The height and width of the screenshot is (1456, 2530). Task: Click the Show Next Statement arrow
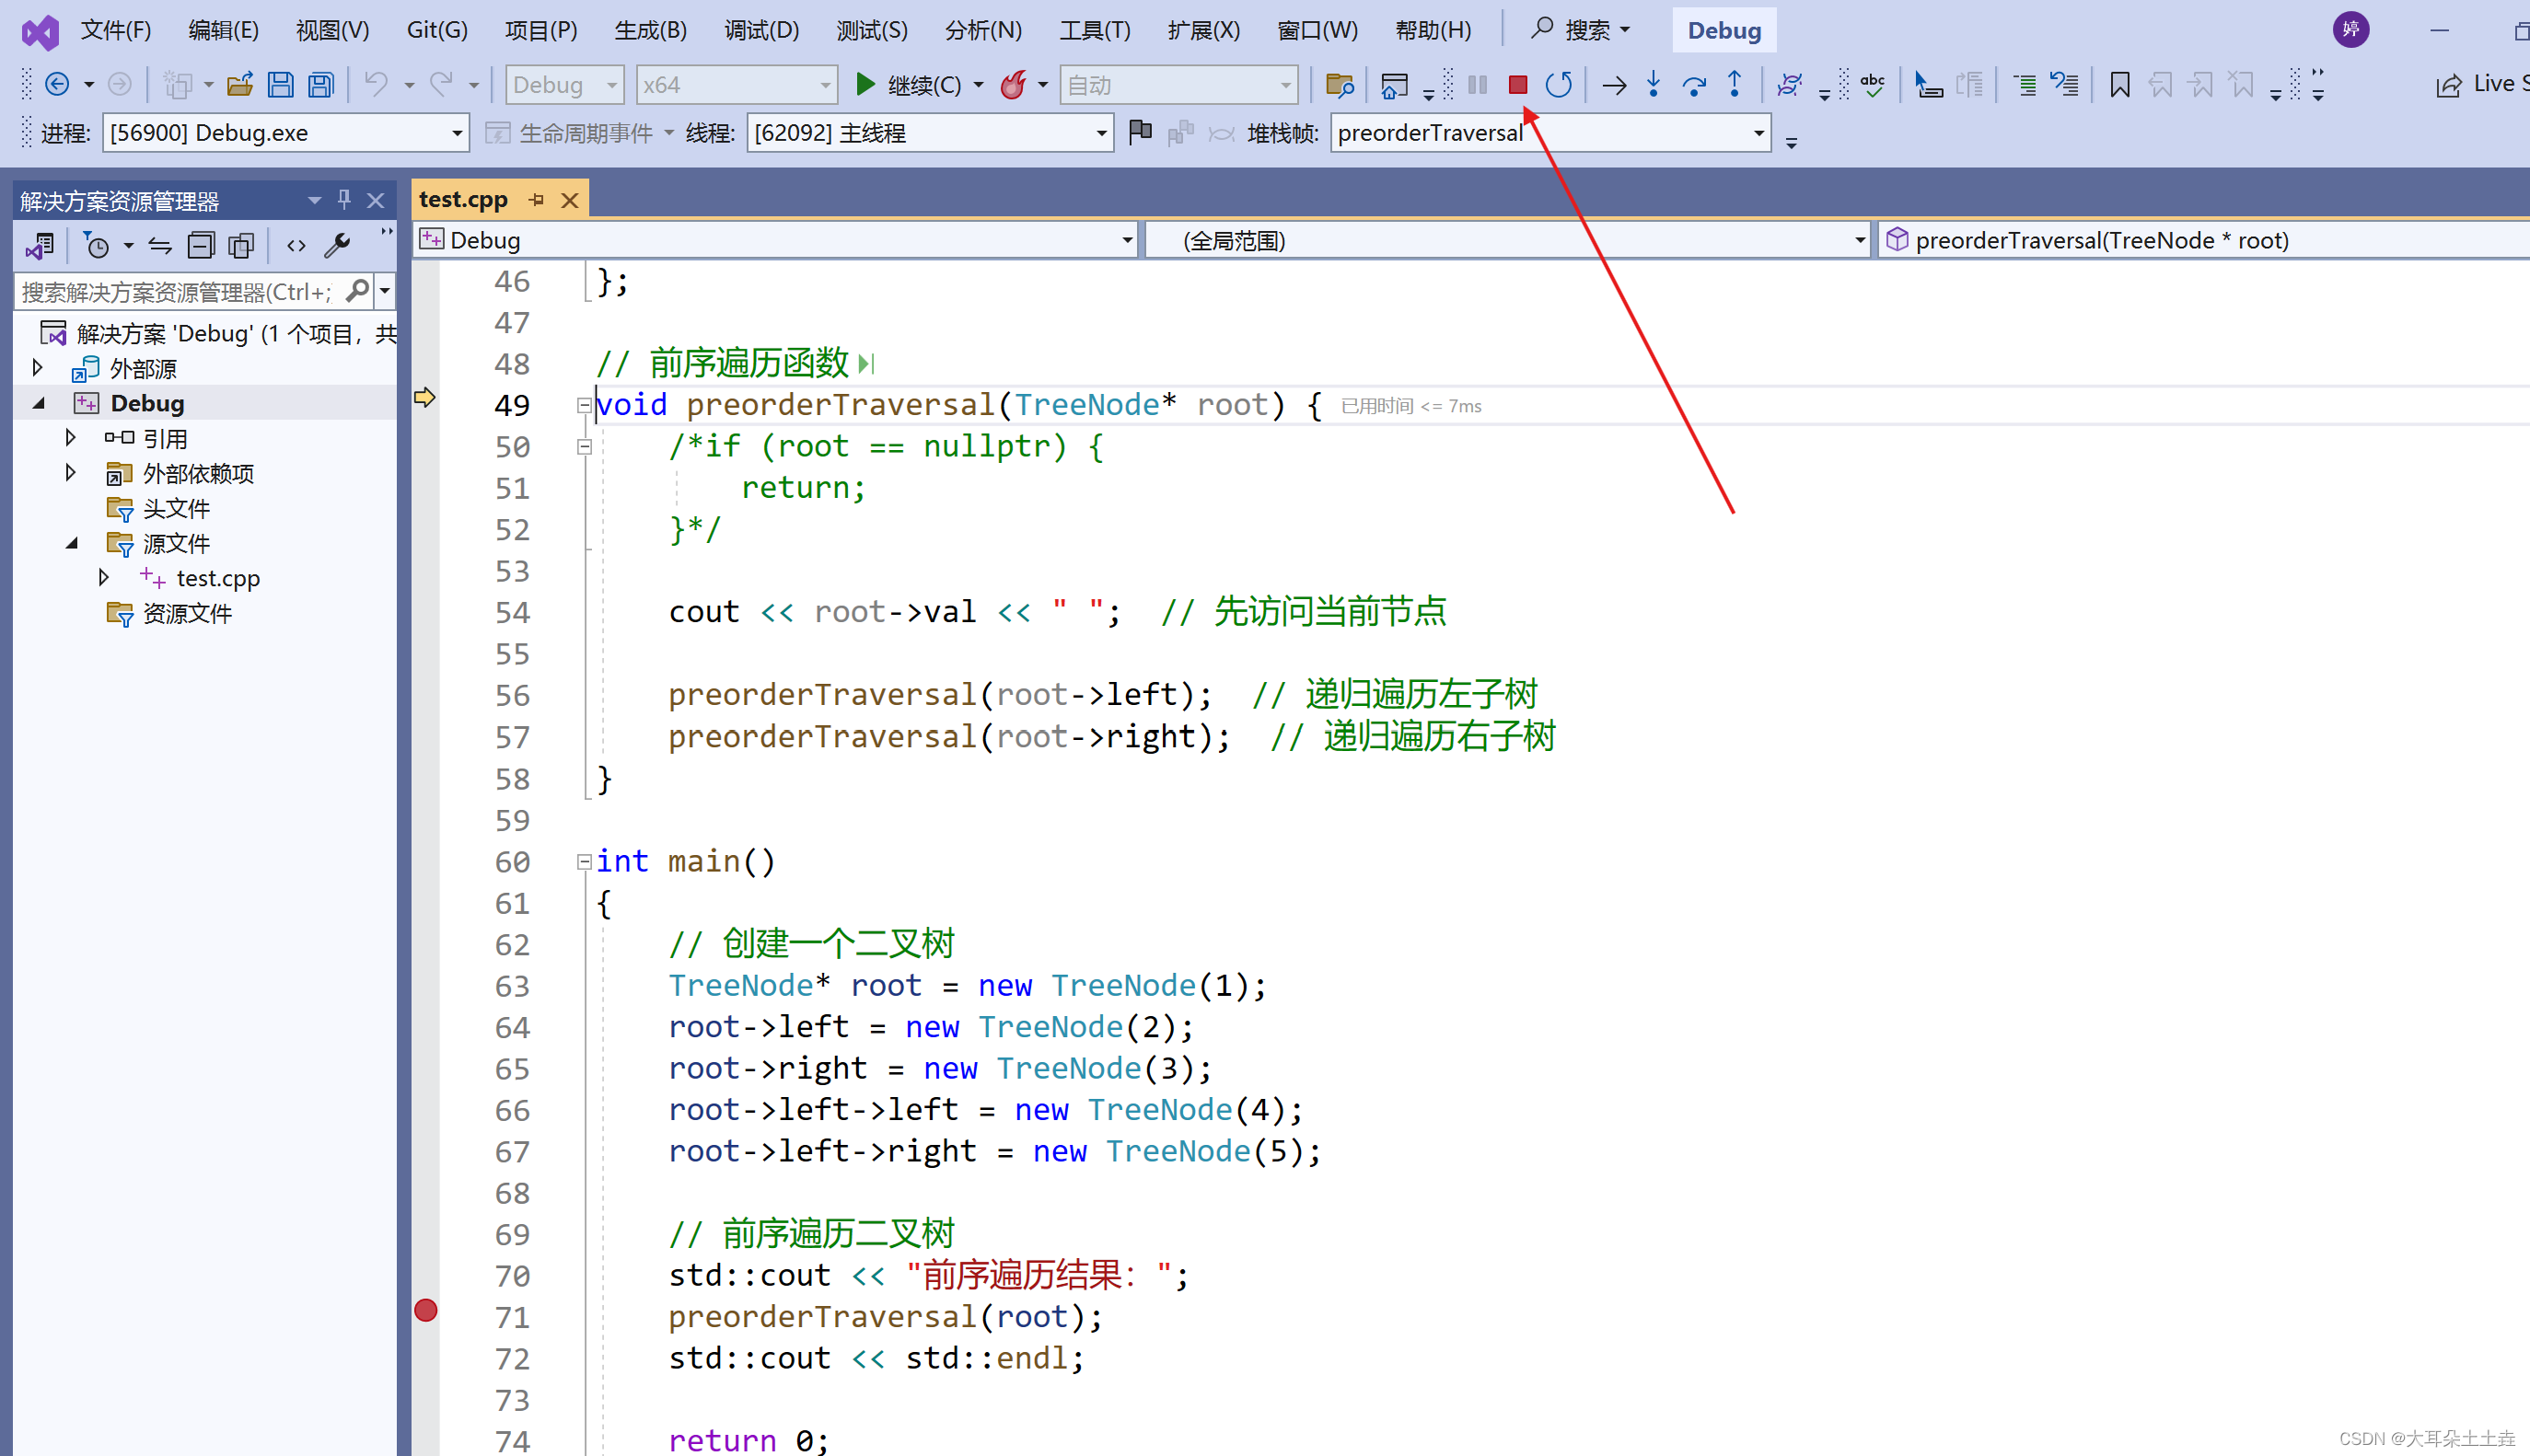(1613, 85)
